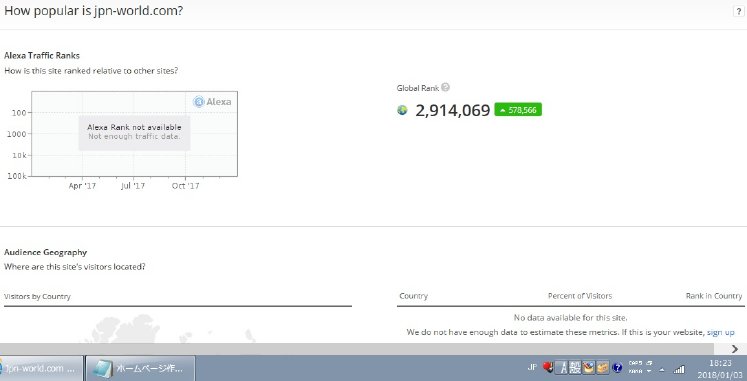Open the IME help icon in taskbar

(x=617, y=367)
